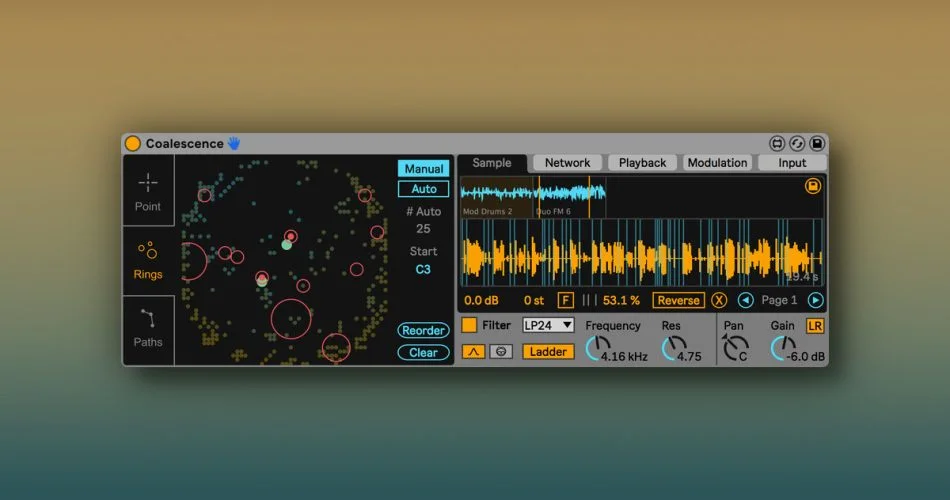This screenshot has height=500, width=950.
Task: Click the Page 1 label
Action: click(779, 300)
